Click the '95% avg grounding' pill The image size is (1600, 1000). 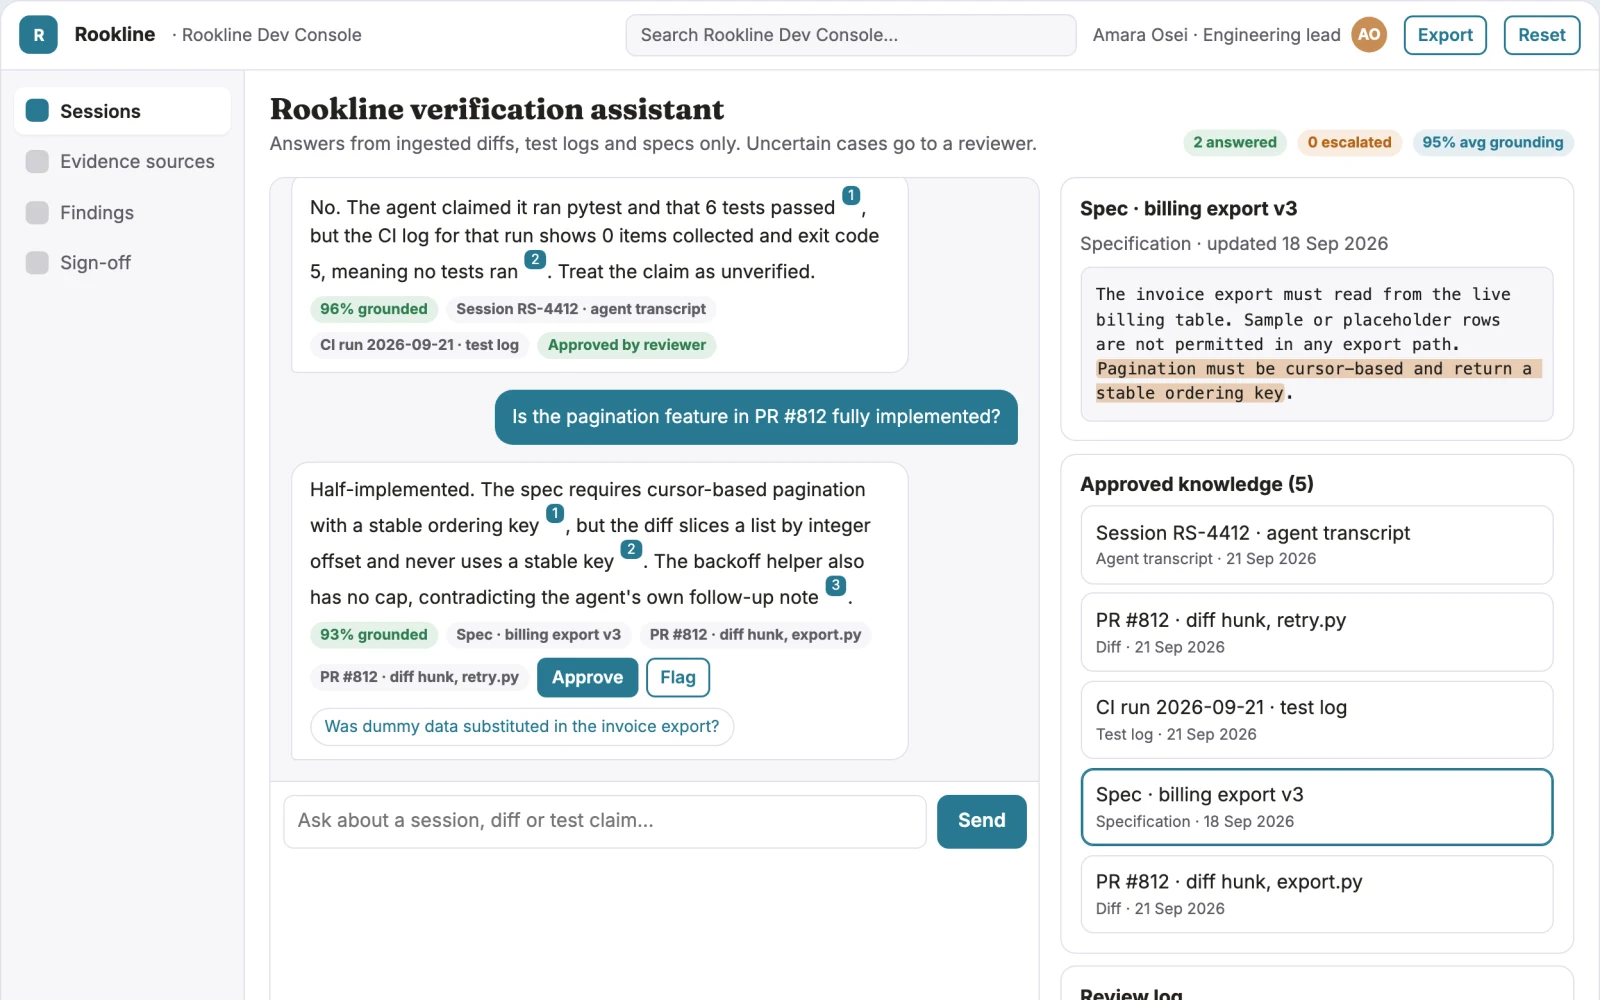pos(1492,142)
